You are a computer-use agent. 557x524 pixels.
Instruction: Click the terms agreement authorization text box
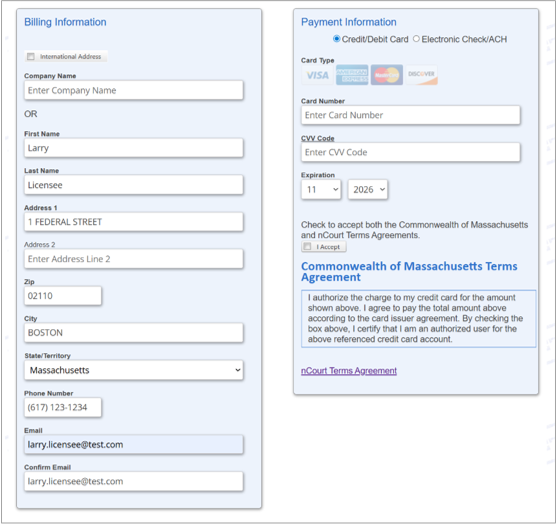[x=418, y=318]
